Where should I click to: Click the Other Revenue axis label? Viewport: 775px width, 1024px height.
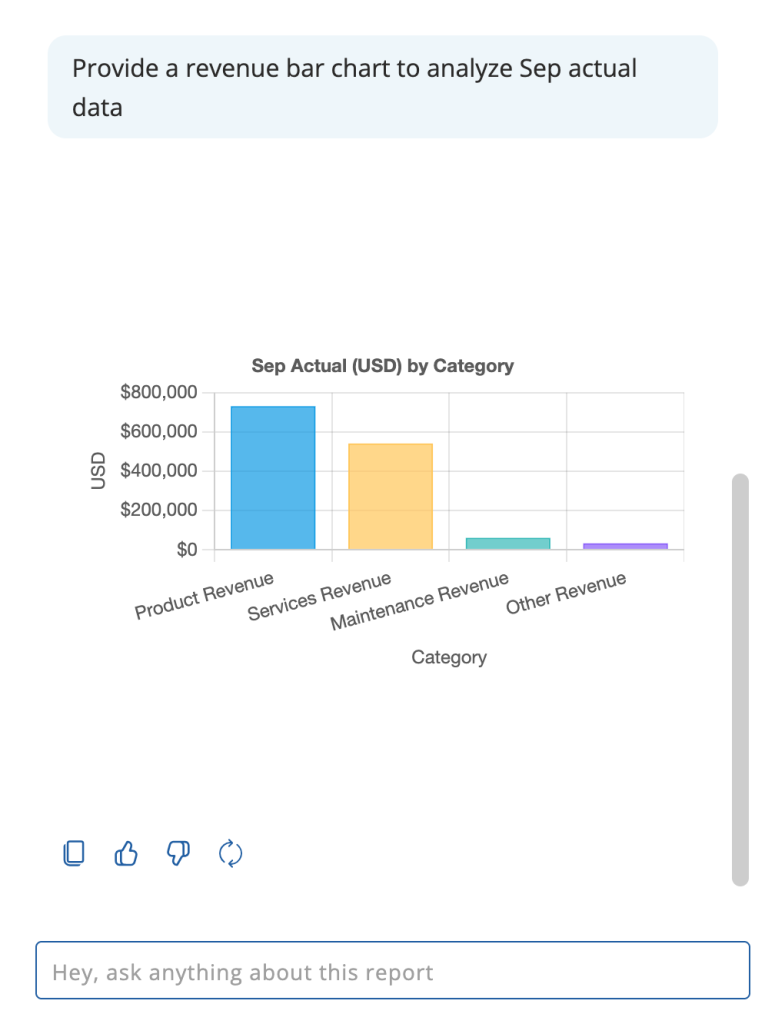click(566, 593)
